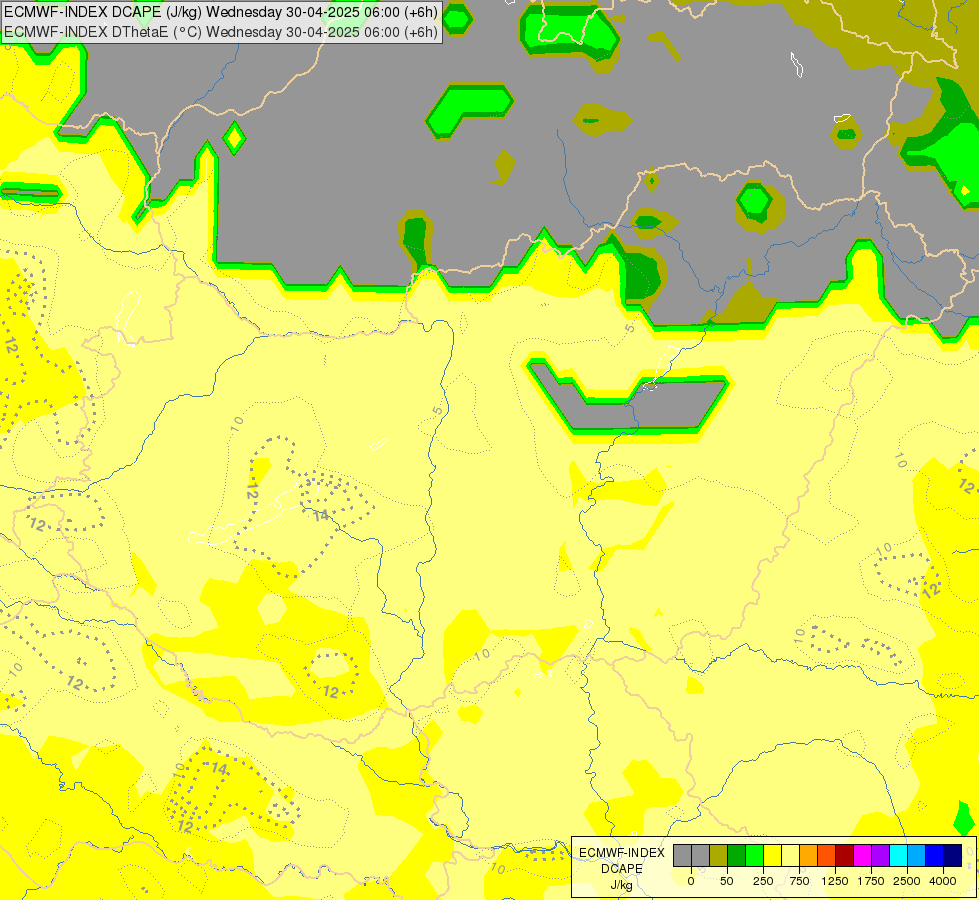Click the DThetaE title line at top

pyautogui.click(x=221, y=32)
